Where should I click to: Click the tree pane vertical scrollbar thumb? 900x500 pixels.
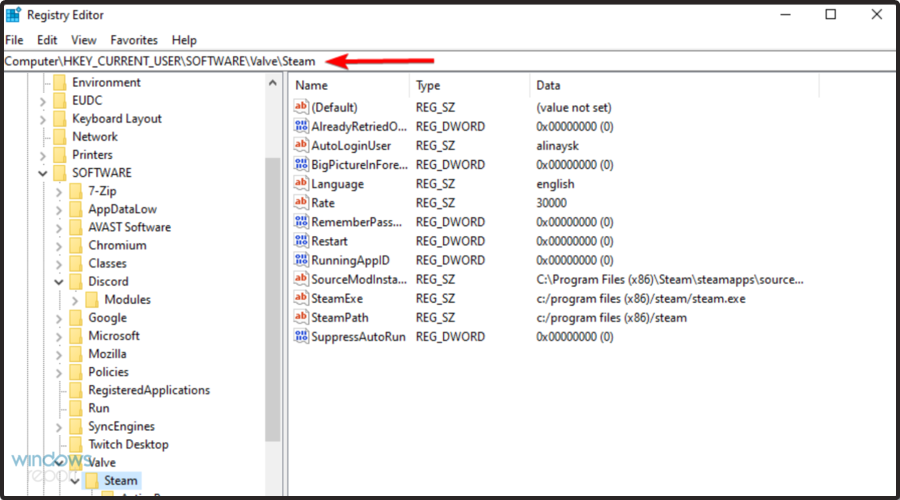pos(273,299)
